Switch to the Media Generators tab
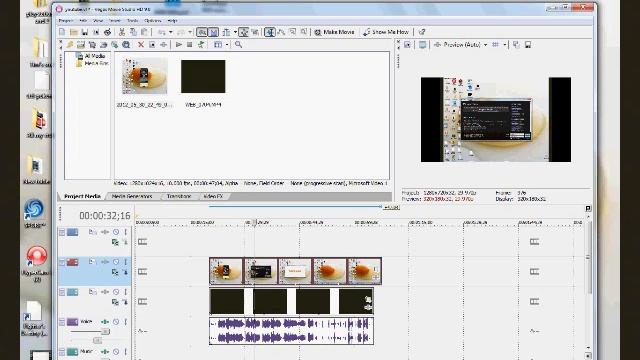The image size is (640, 360). tap(132, 196)
